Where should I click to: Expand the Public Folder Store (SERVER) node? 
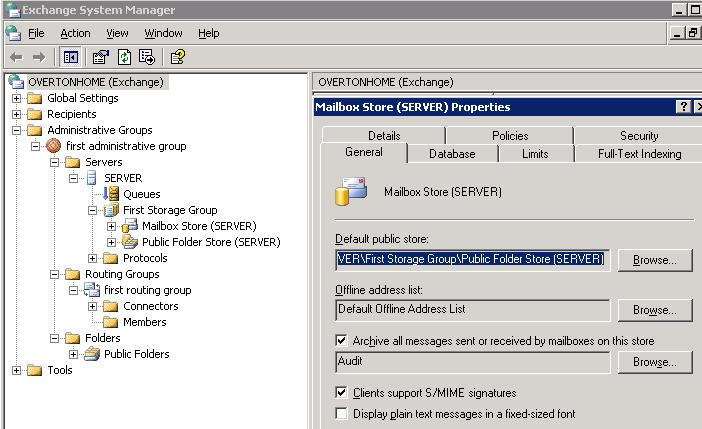tap(111, 242)
